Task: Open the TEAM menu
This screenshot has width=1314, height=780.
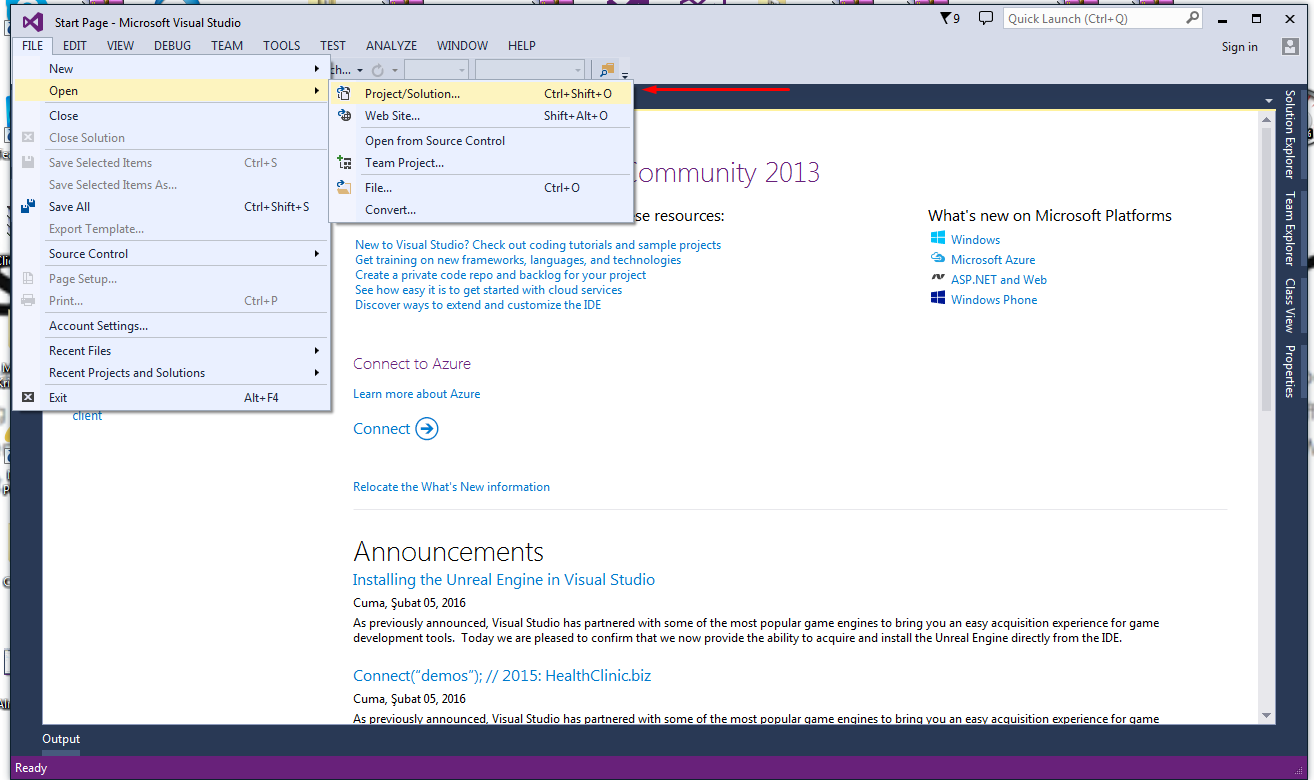Action: point(227,45)
